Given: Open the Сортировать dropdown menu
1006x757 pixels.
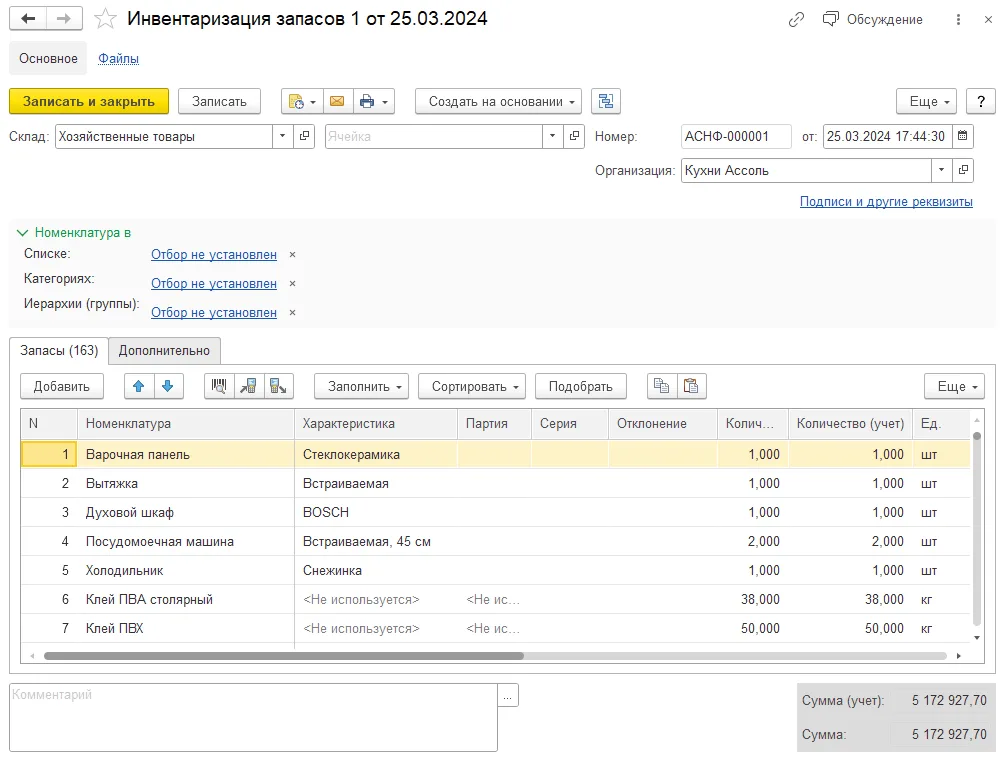Looking at the screenshot, I should pos(472,386).
